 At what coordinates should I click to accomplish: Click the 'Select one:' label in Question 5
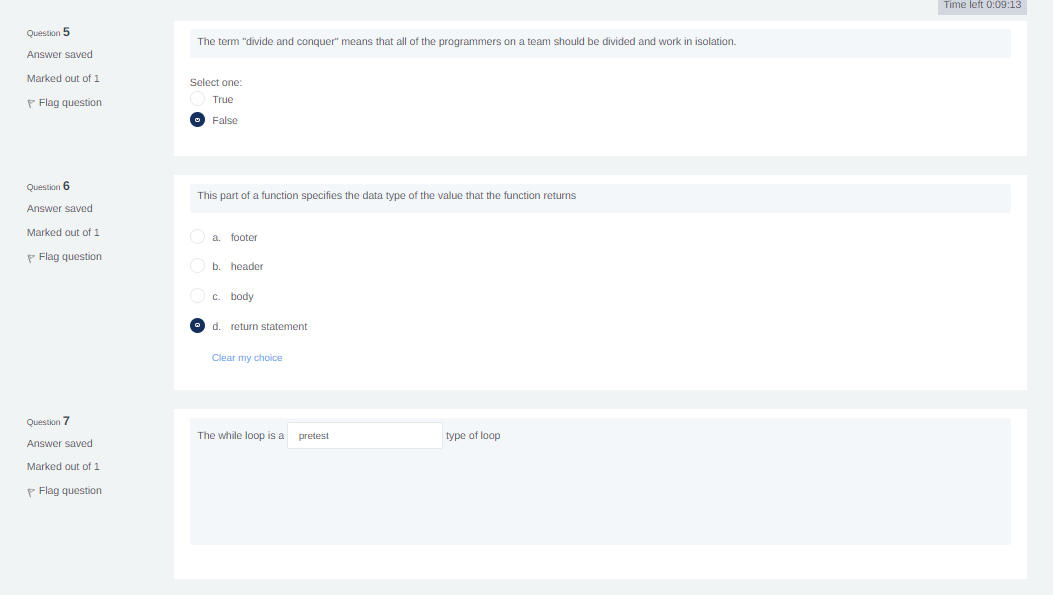pos(216,83)
